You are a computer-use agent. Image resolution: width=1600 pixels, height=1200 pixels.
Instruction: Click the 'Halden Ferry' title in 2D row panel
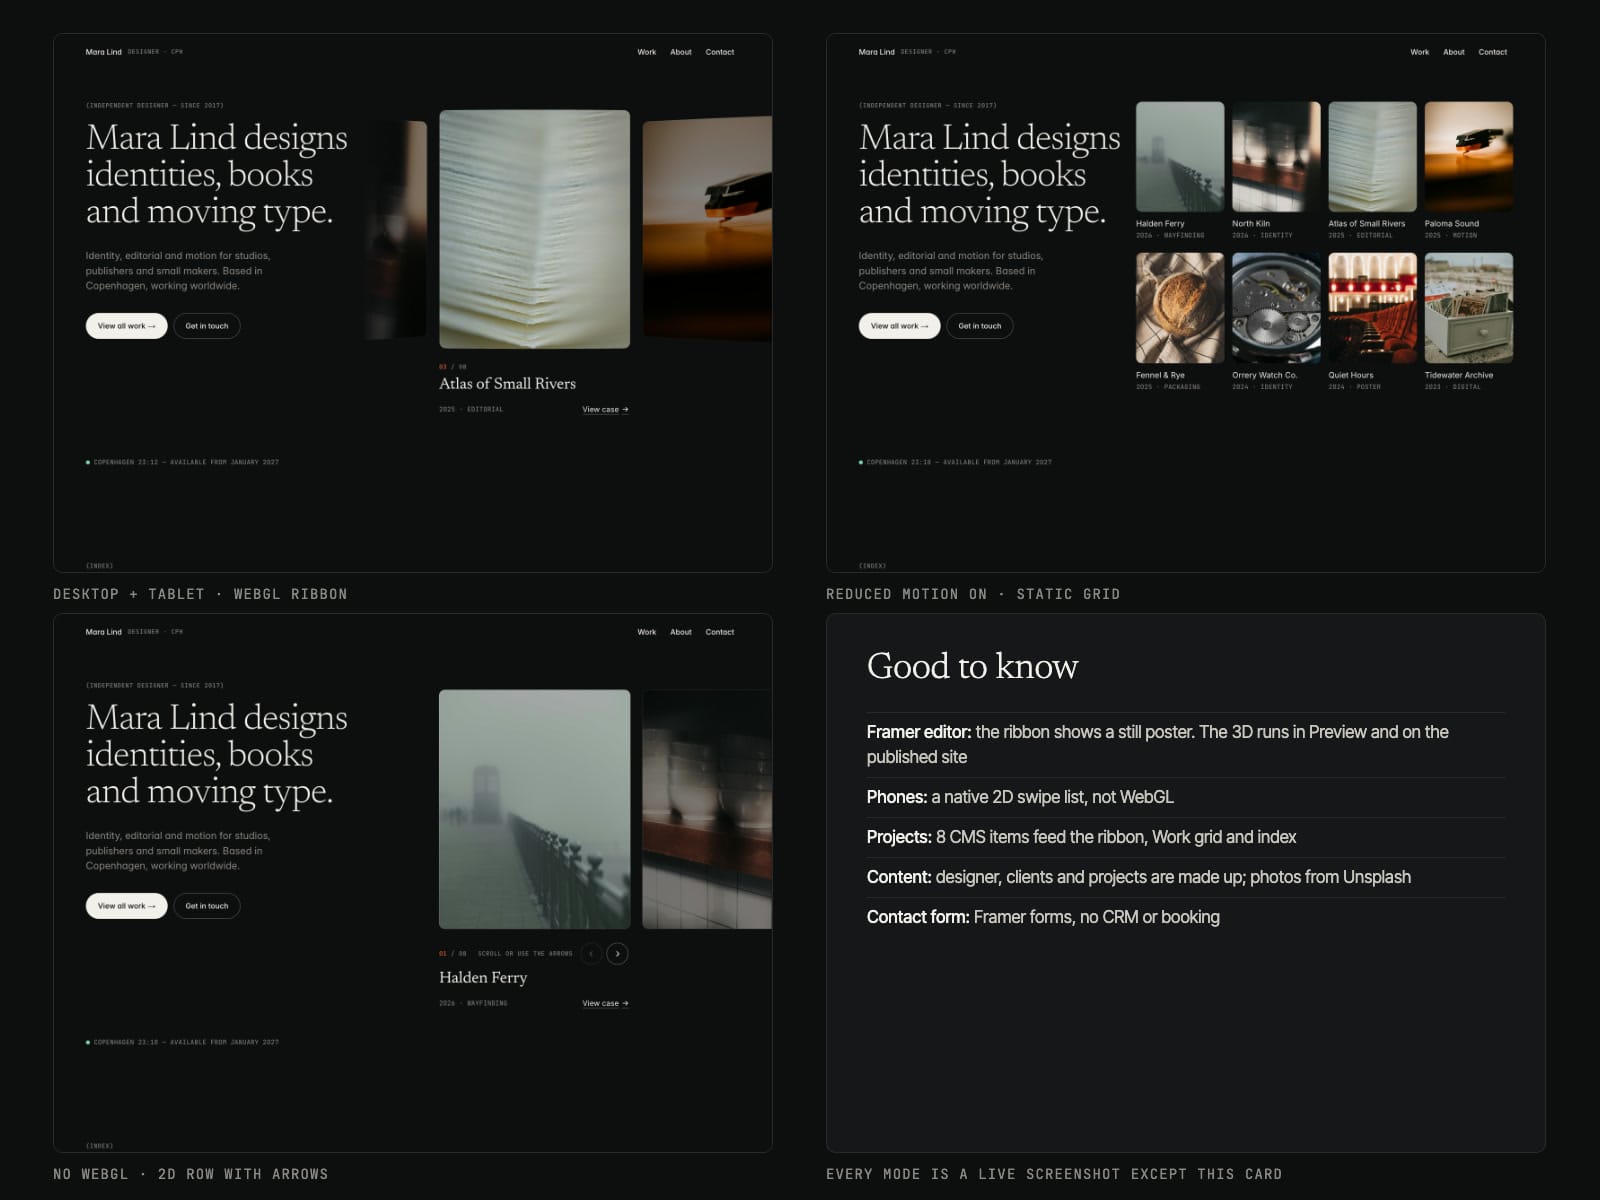tap(483, 978)
